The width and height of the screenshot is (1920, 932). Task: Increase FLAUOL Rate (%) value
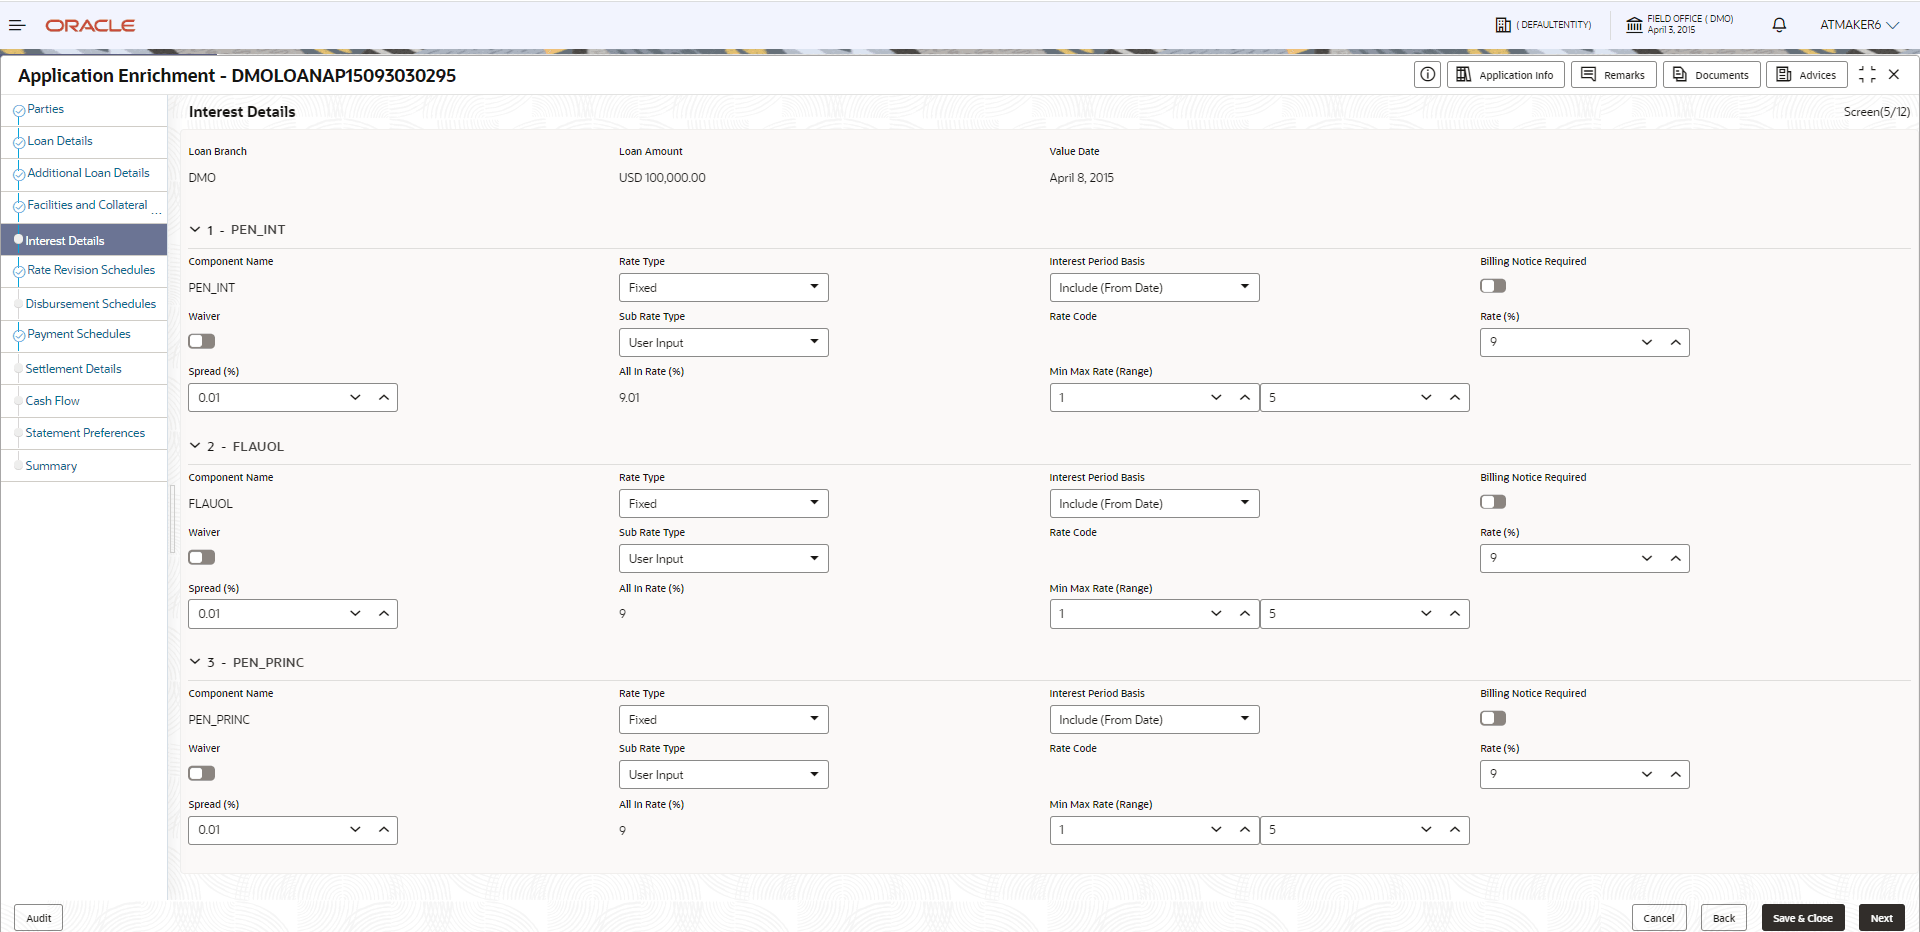tap(1675, 558)
